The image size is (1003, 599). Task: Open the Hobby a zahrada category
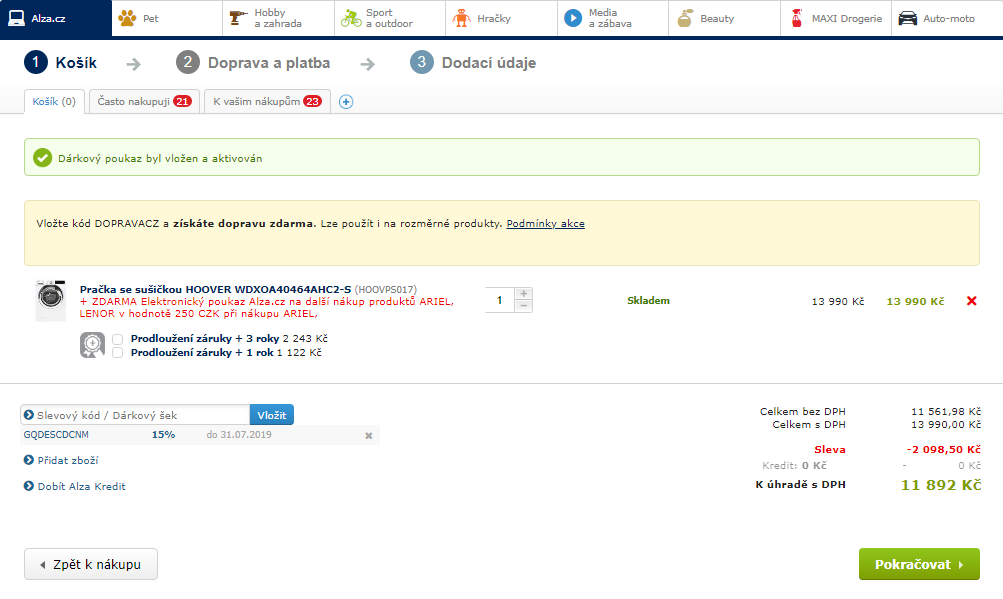coord(278,18)
